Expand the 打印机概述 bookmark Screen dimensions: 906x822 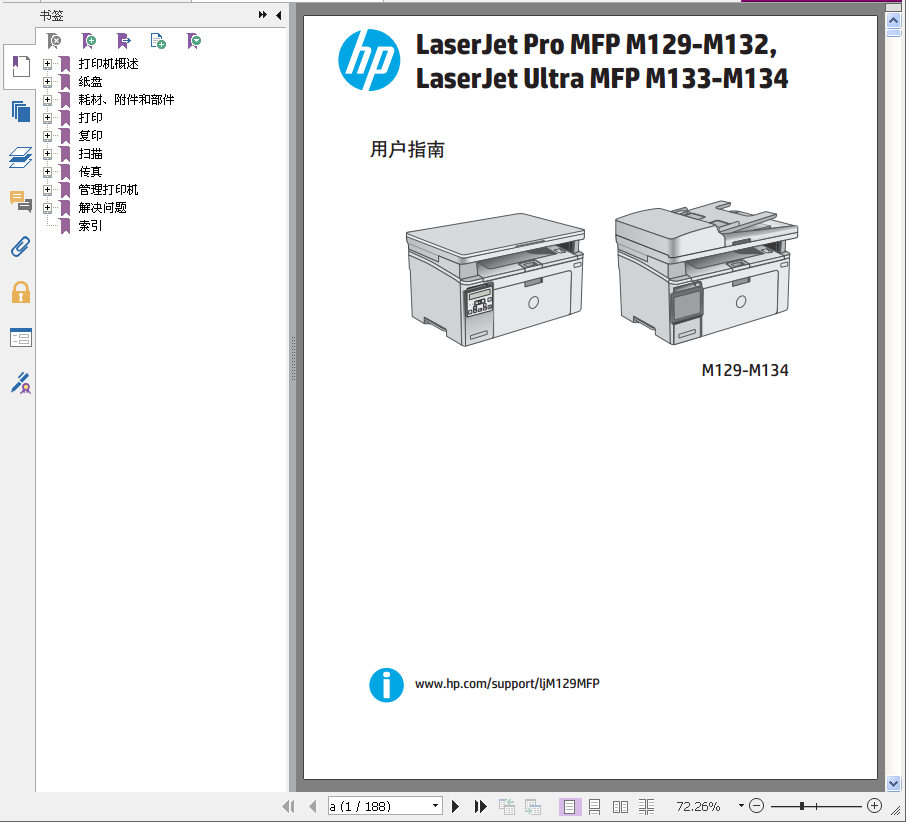pos(47,64)
